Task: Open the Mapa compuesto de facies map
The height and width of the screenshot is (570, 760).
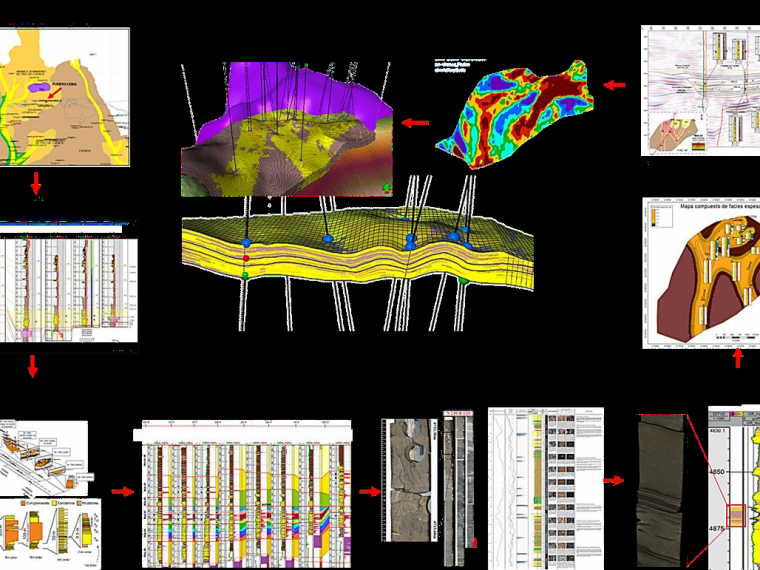Action: pyautogui.click(x=701, y=272)
